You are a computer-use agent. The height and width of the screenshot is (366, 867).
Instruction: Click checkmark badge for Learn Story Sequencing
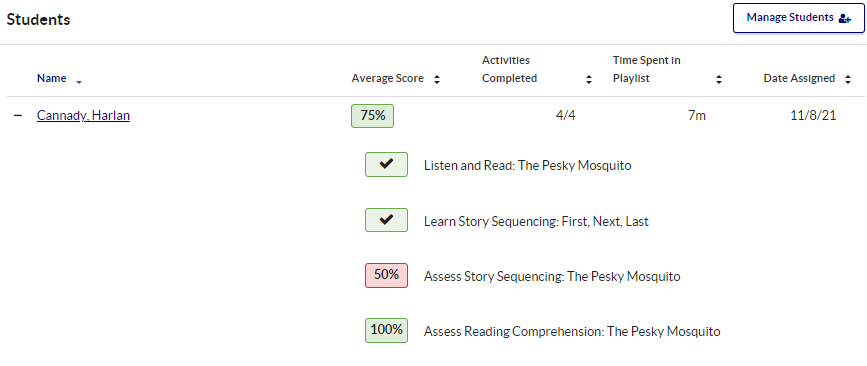[387, 220]
